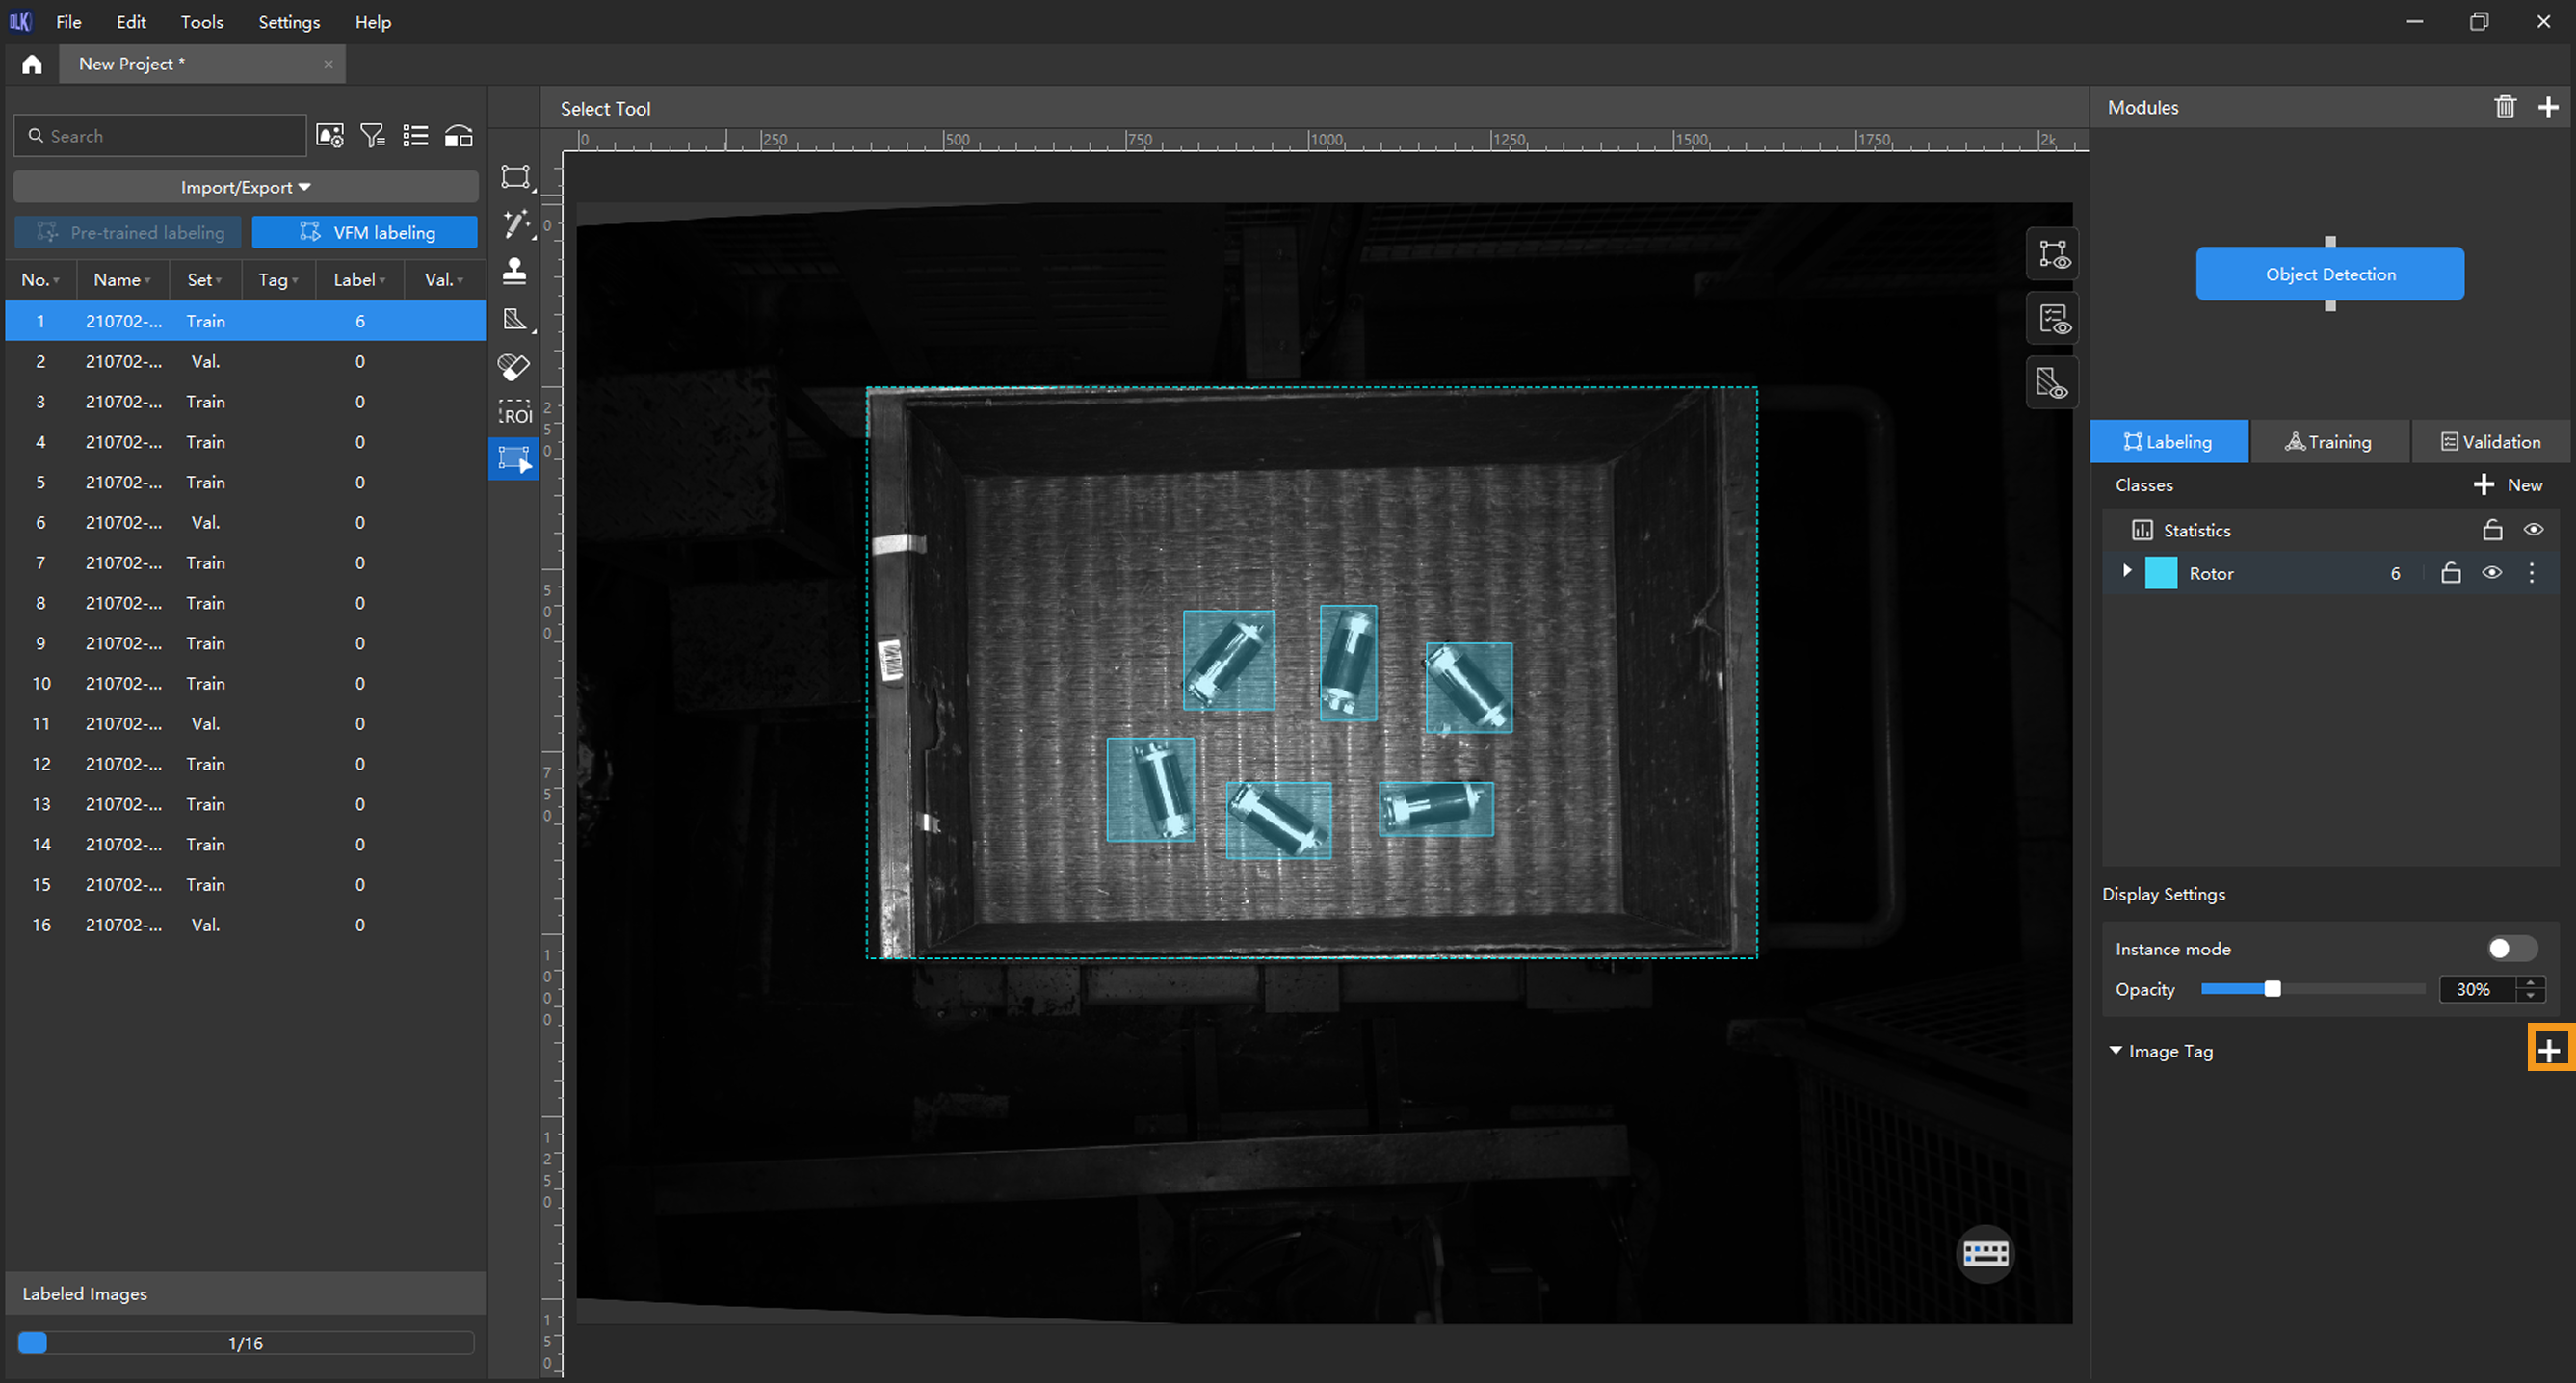Screen dimensions: 2576x1383
Task: Select the eraser tool
Action: [x=514, y=367]
